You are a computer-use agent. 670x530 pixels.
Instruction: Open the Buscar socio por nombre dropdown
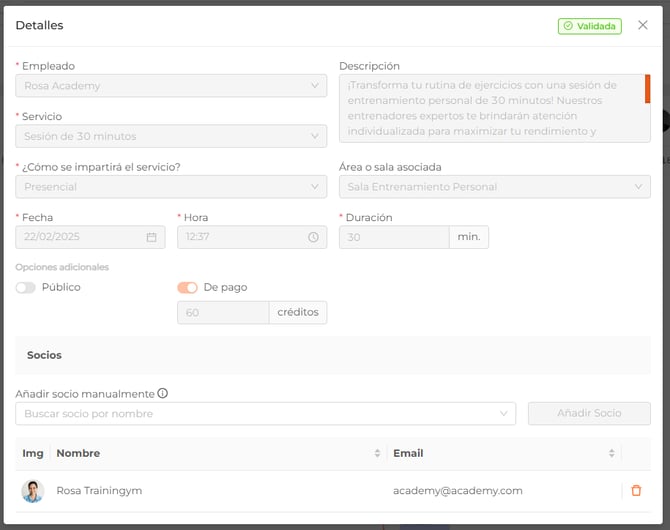(265, 414)
